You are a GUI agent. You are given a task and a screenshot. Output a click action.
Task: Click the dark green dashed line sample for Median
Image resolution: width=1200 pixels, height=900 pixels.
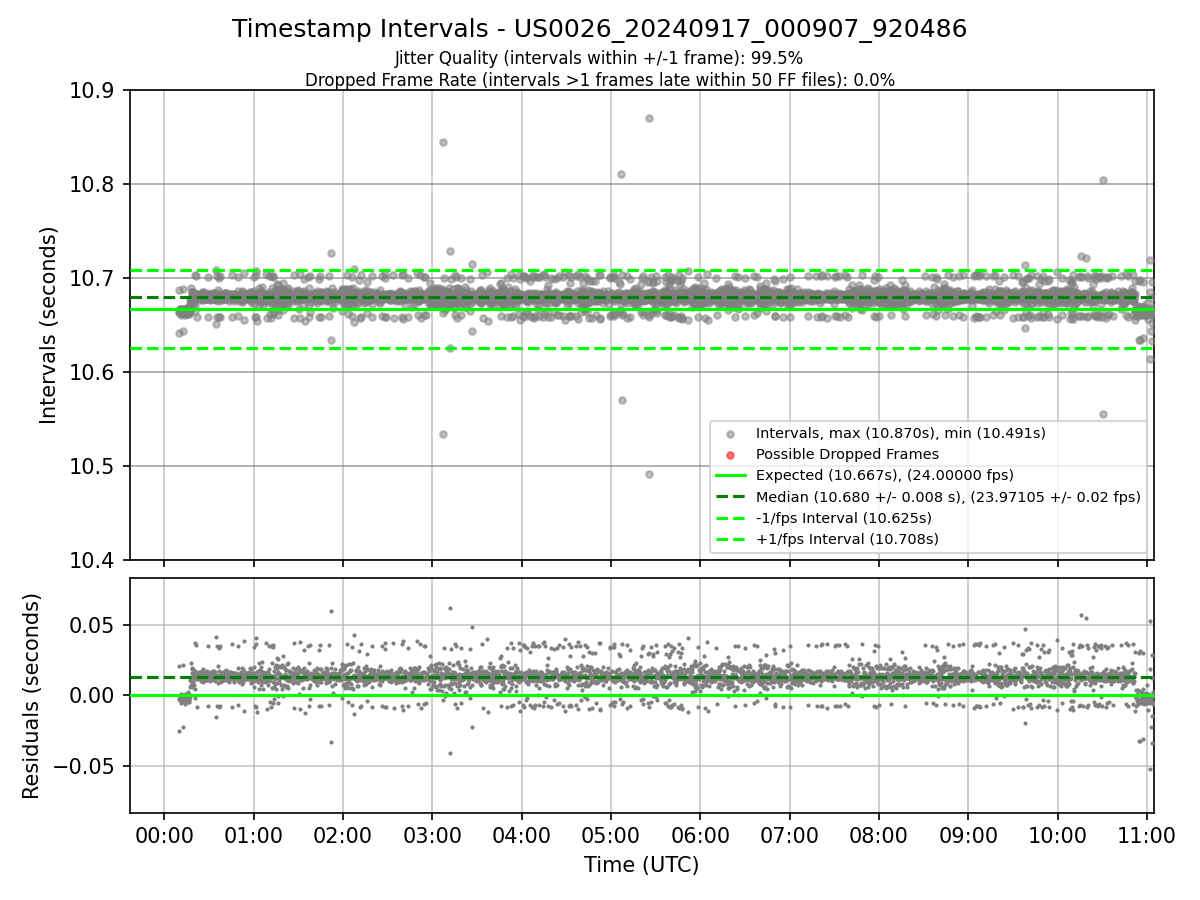tap(730, 496)
